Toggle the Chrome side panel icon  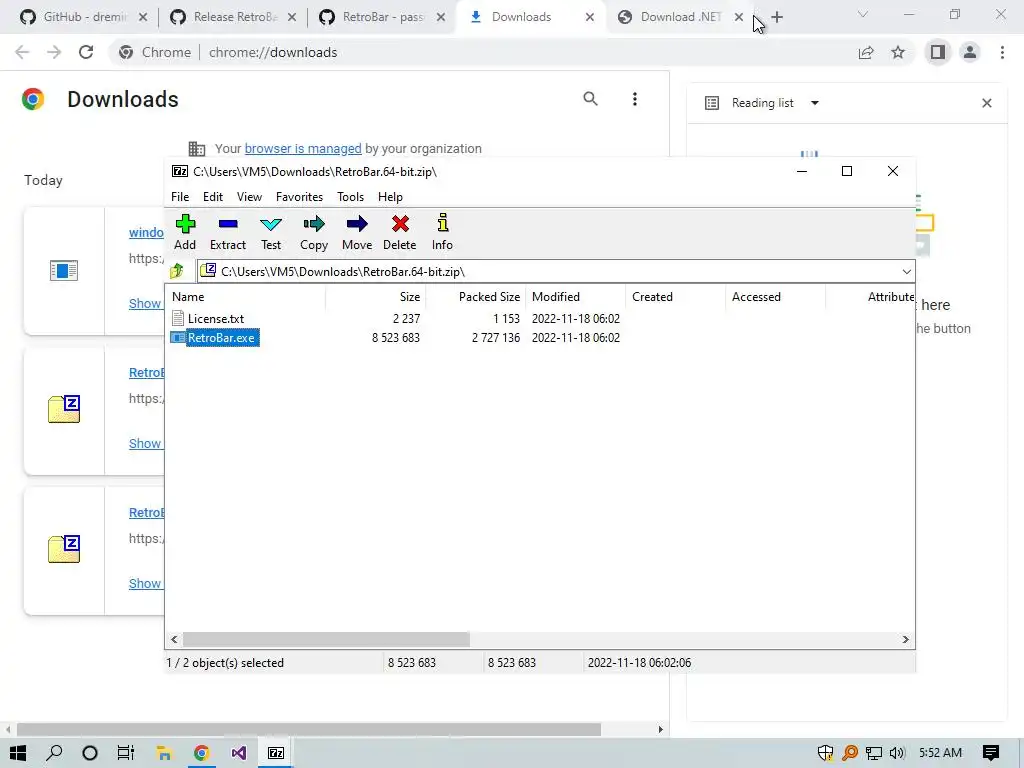[938, 52]
